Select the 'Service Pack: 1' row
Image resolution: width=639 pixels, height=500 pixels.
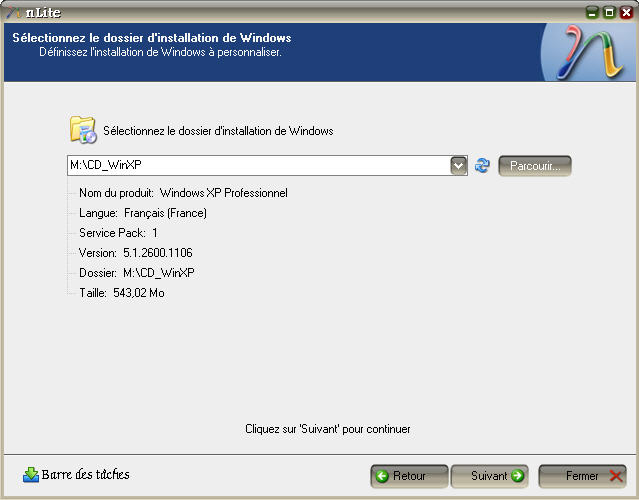[119, 233]
